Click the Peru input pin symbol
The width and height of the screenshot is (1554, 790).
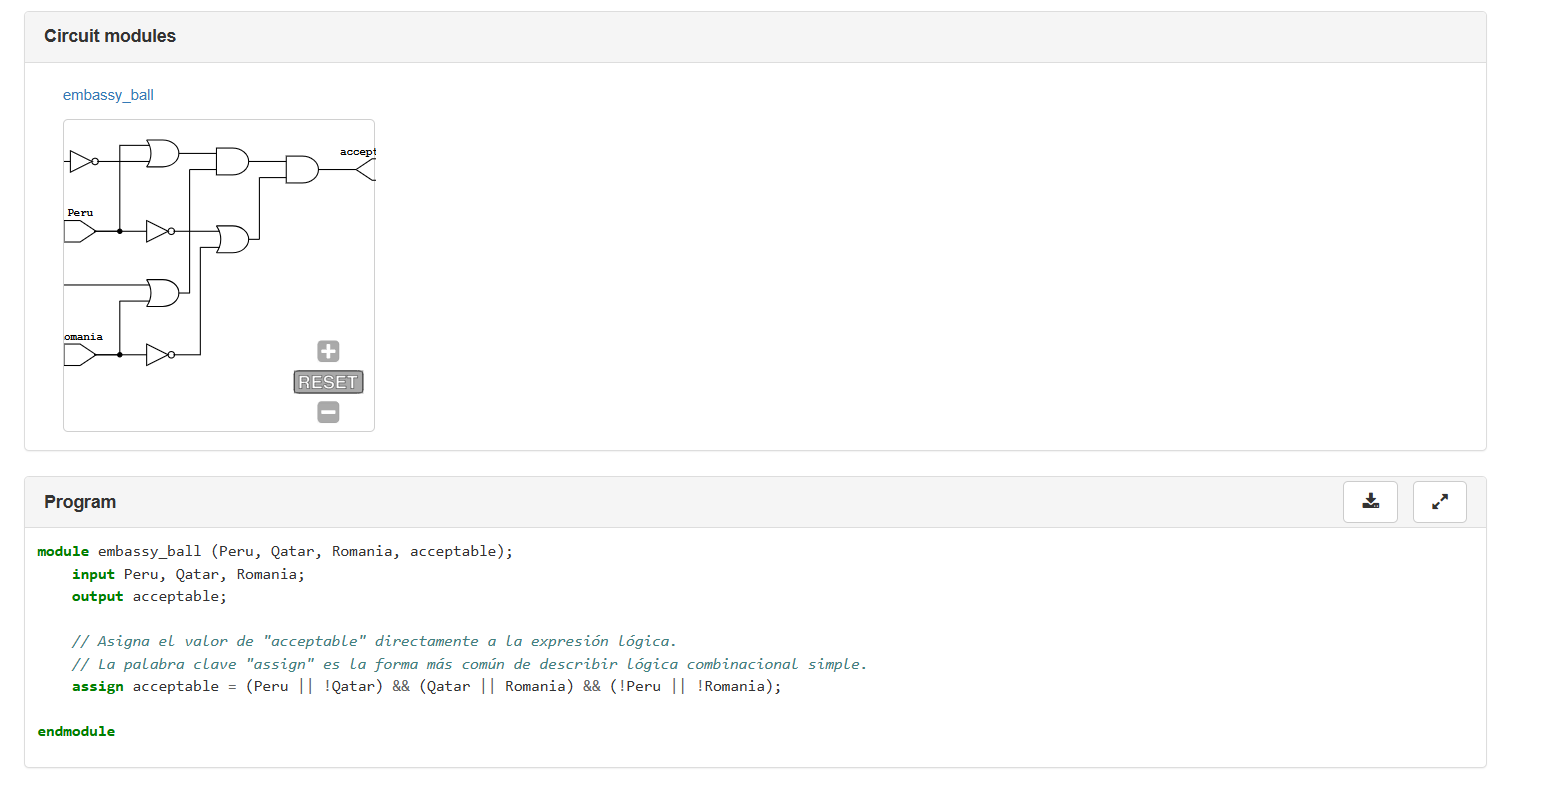(x=79, y=231)
